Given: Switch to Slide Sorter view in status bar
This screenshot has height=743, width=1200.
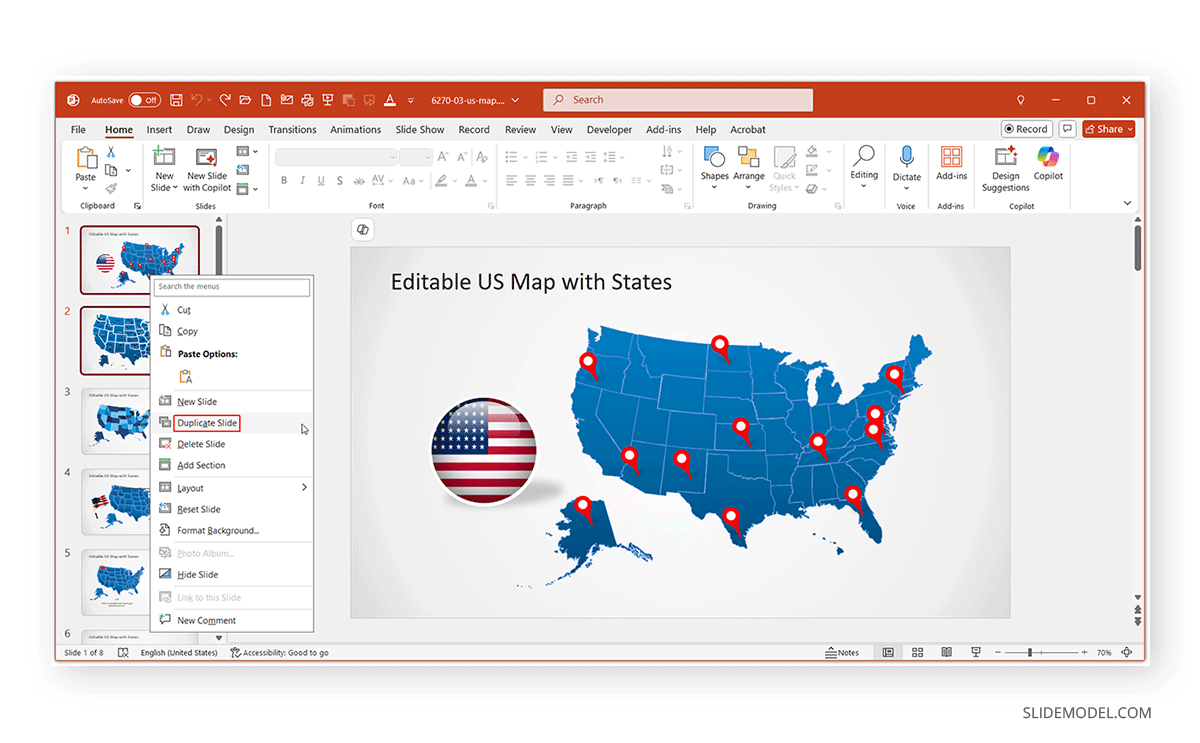Looking at the screenshot, I should 917,653.
